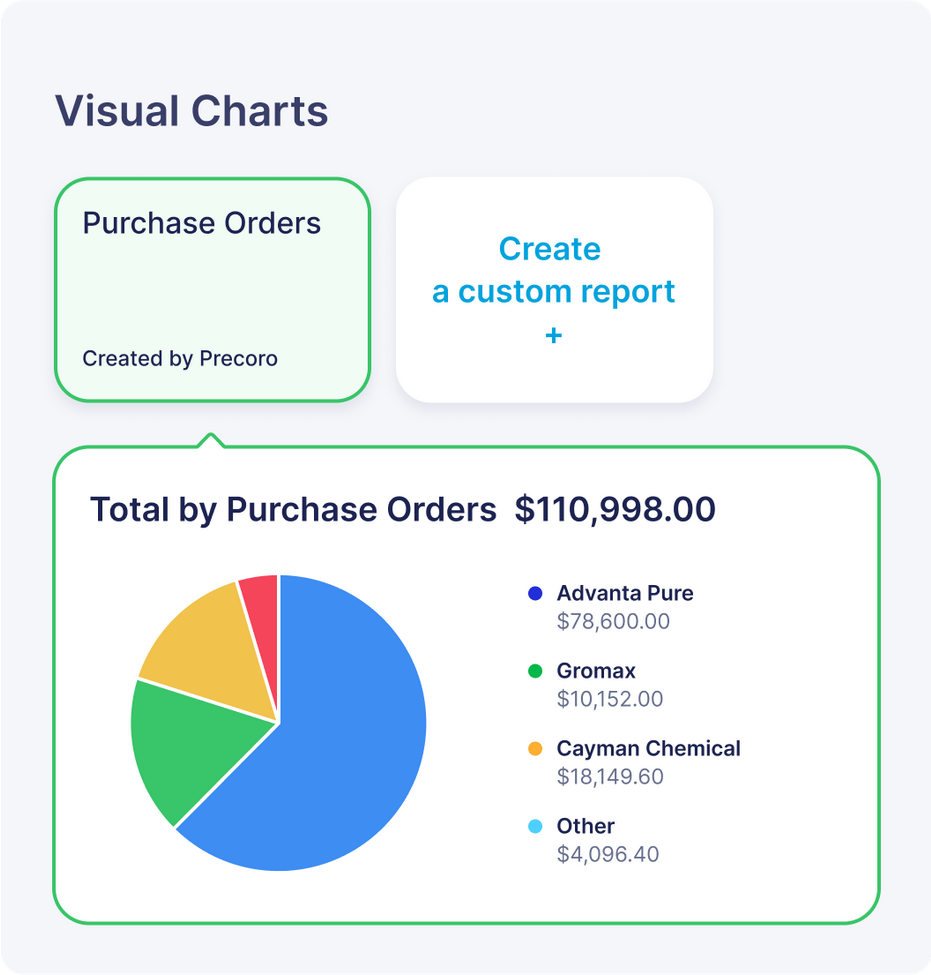
Task: Select the Advanta Pure legend label
Action: pyautogui.click(x=624, y=592)
